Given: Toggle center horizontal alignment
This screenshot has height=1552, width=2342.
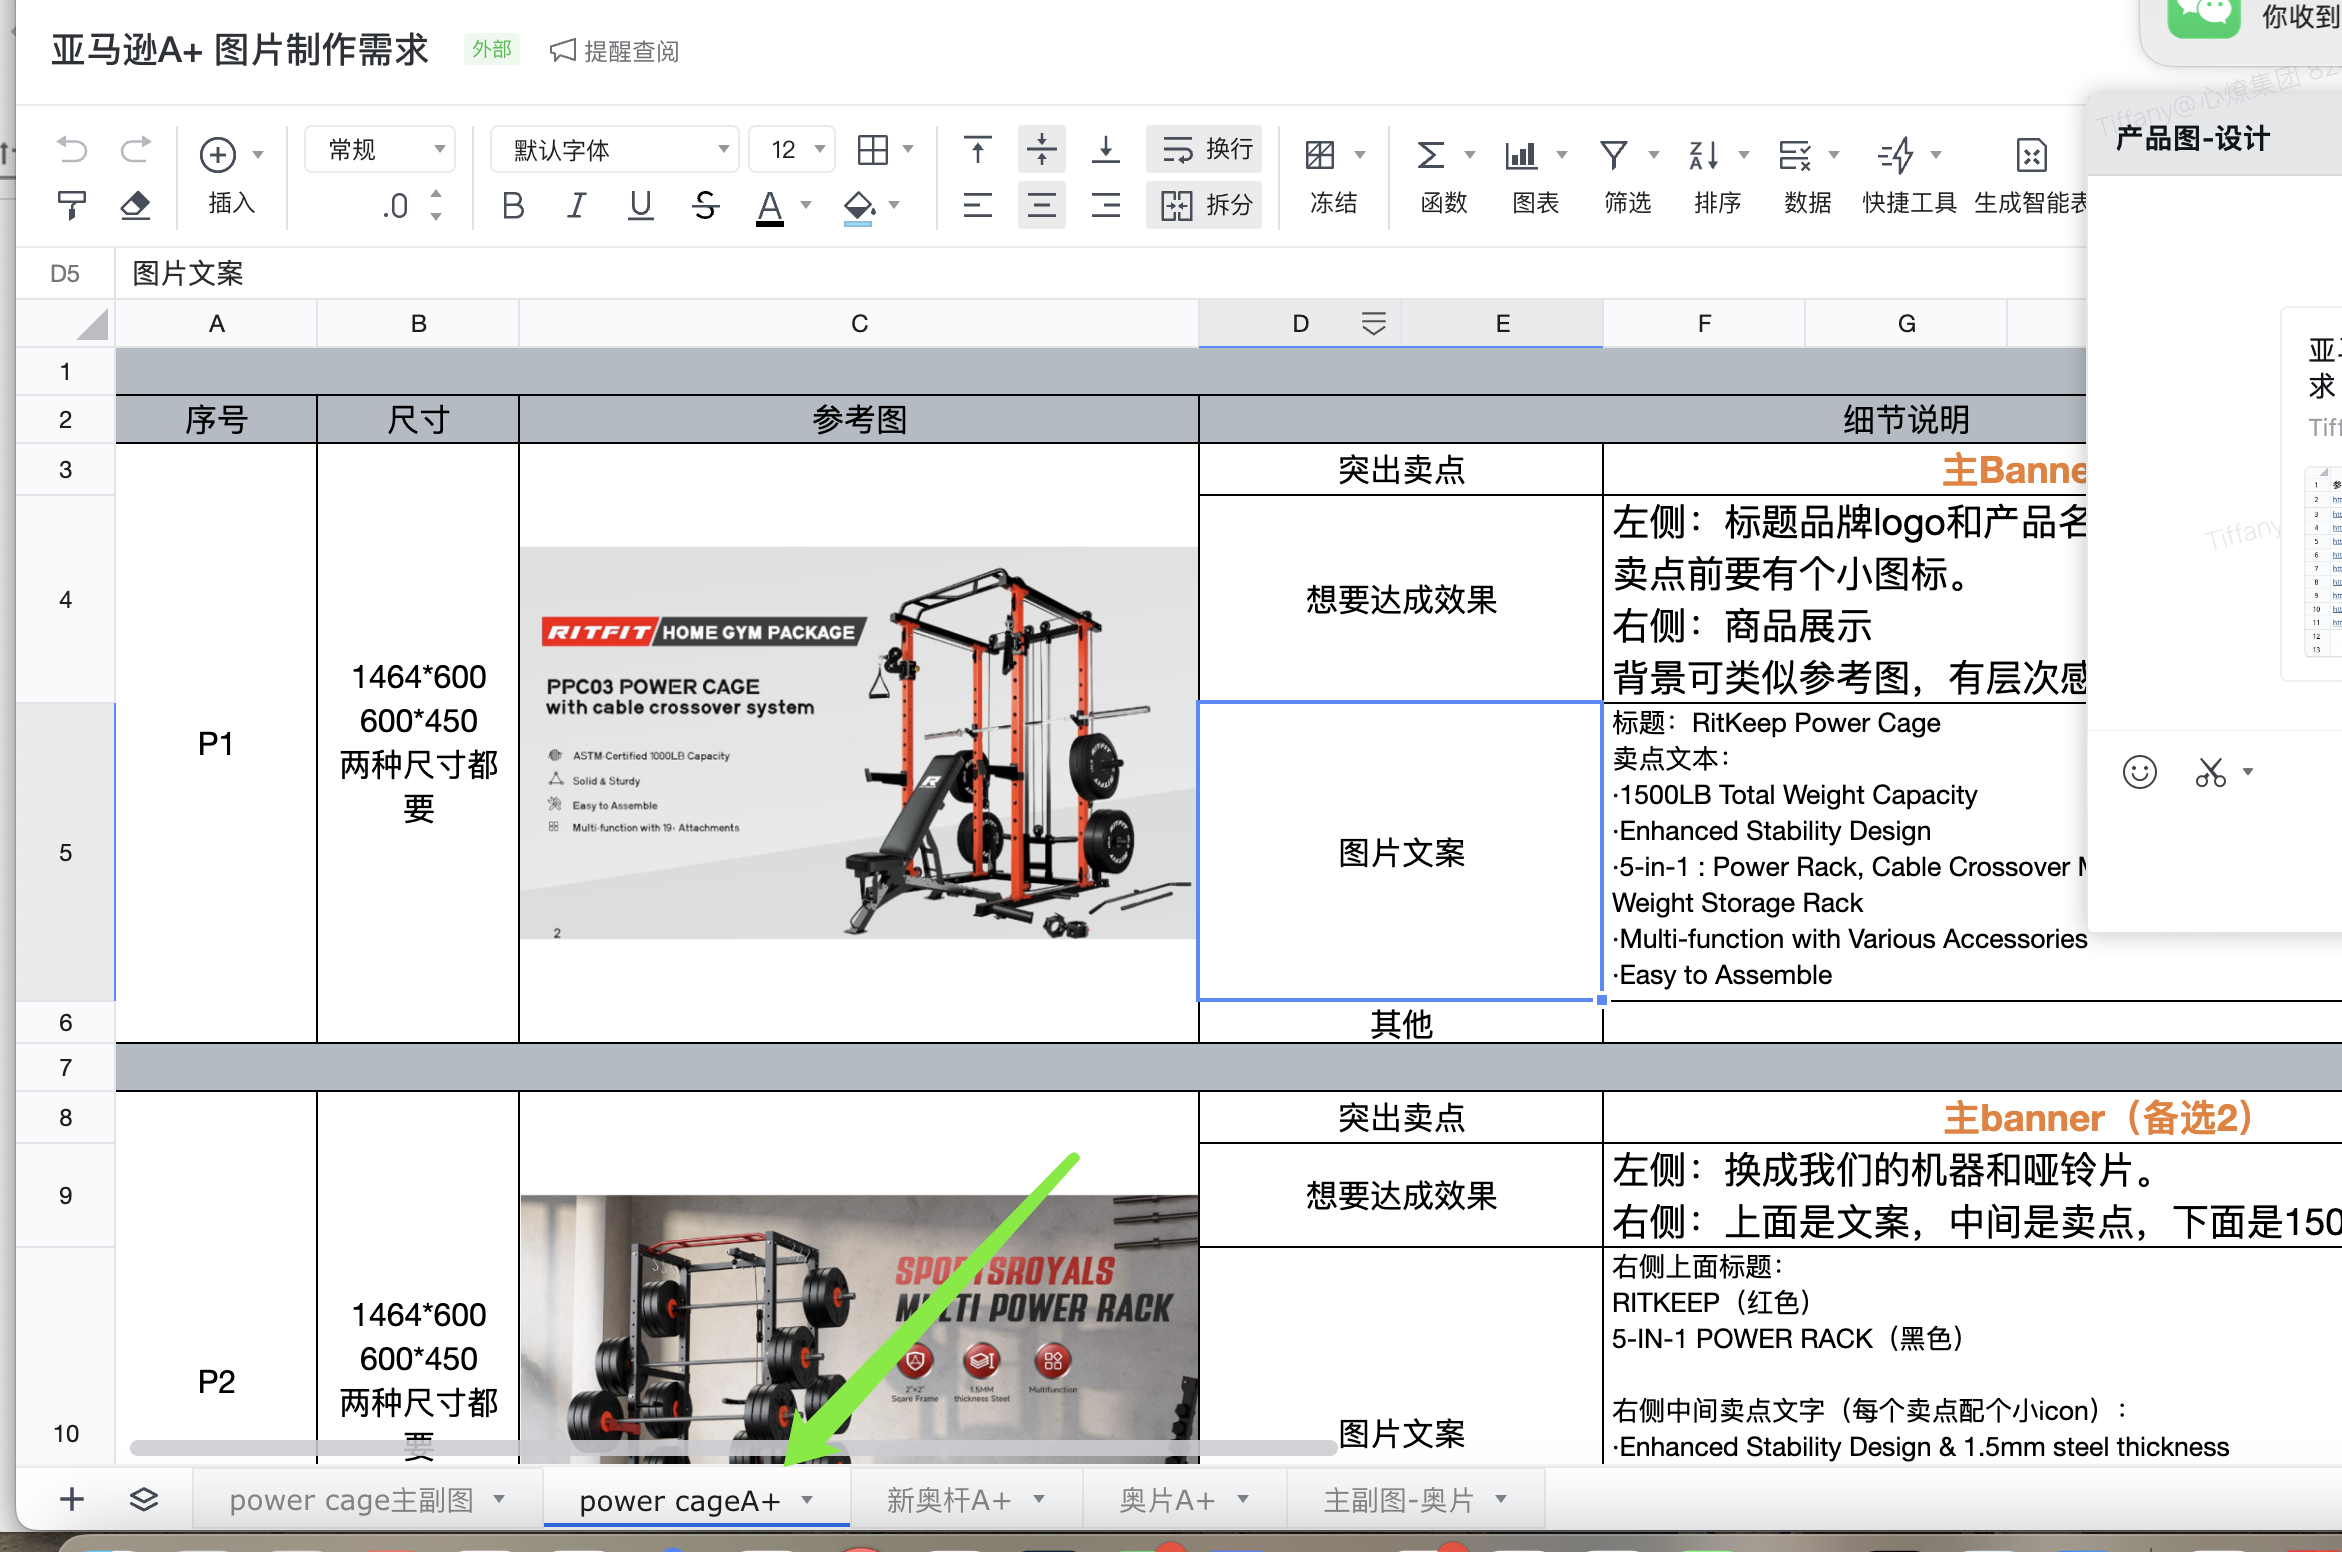Looking at the screenshot, I should coord(1041,205).
